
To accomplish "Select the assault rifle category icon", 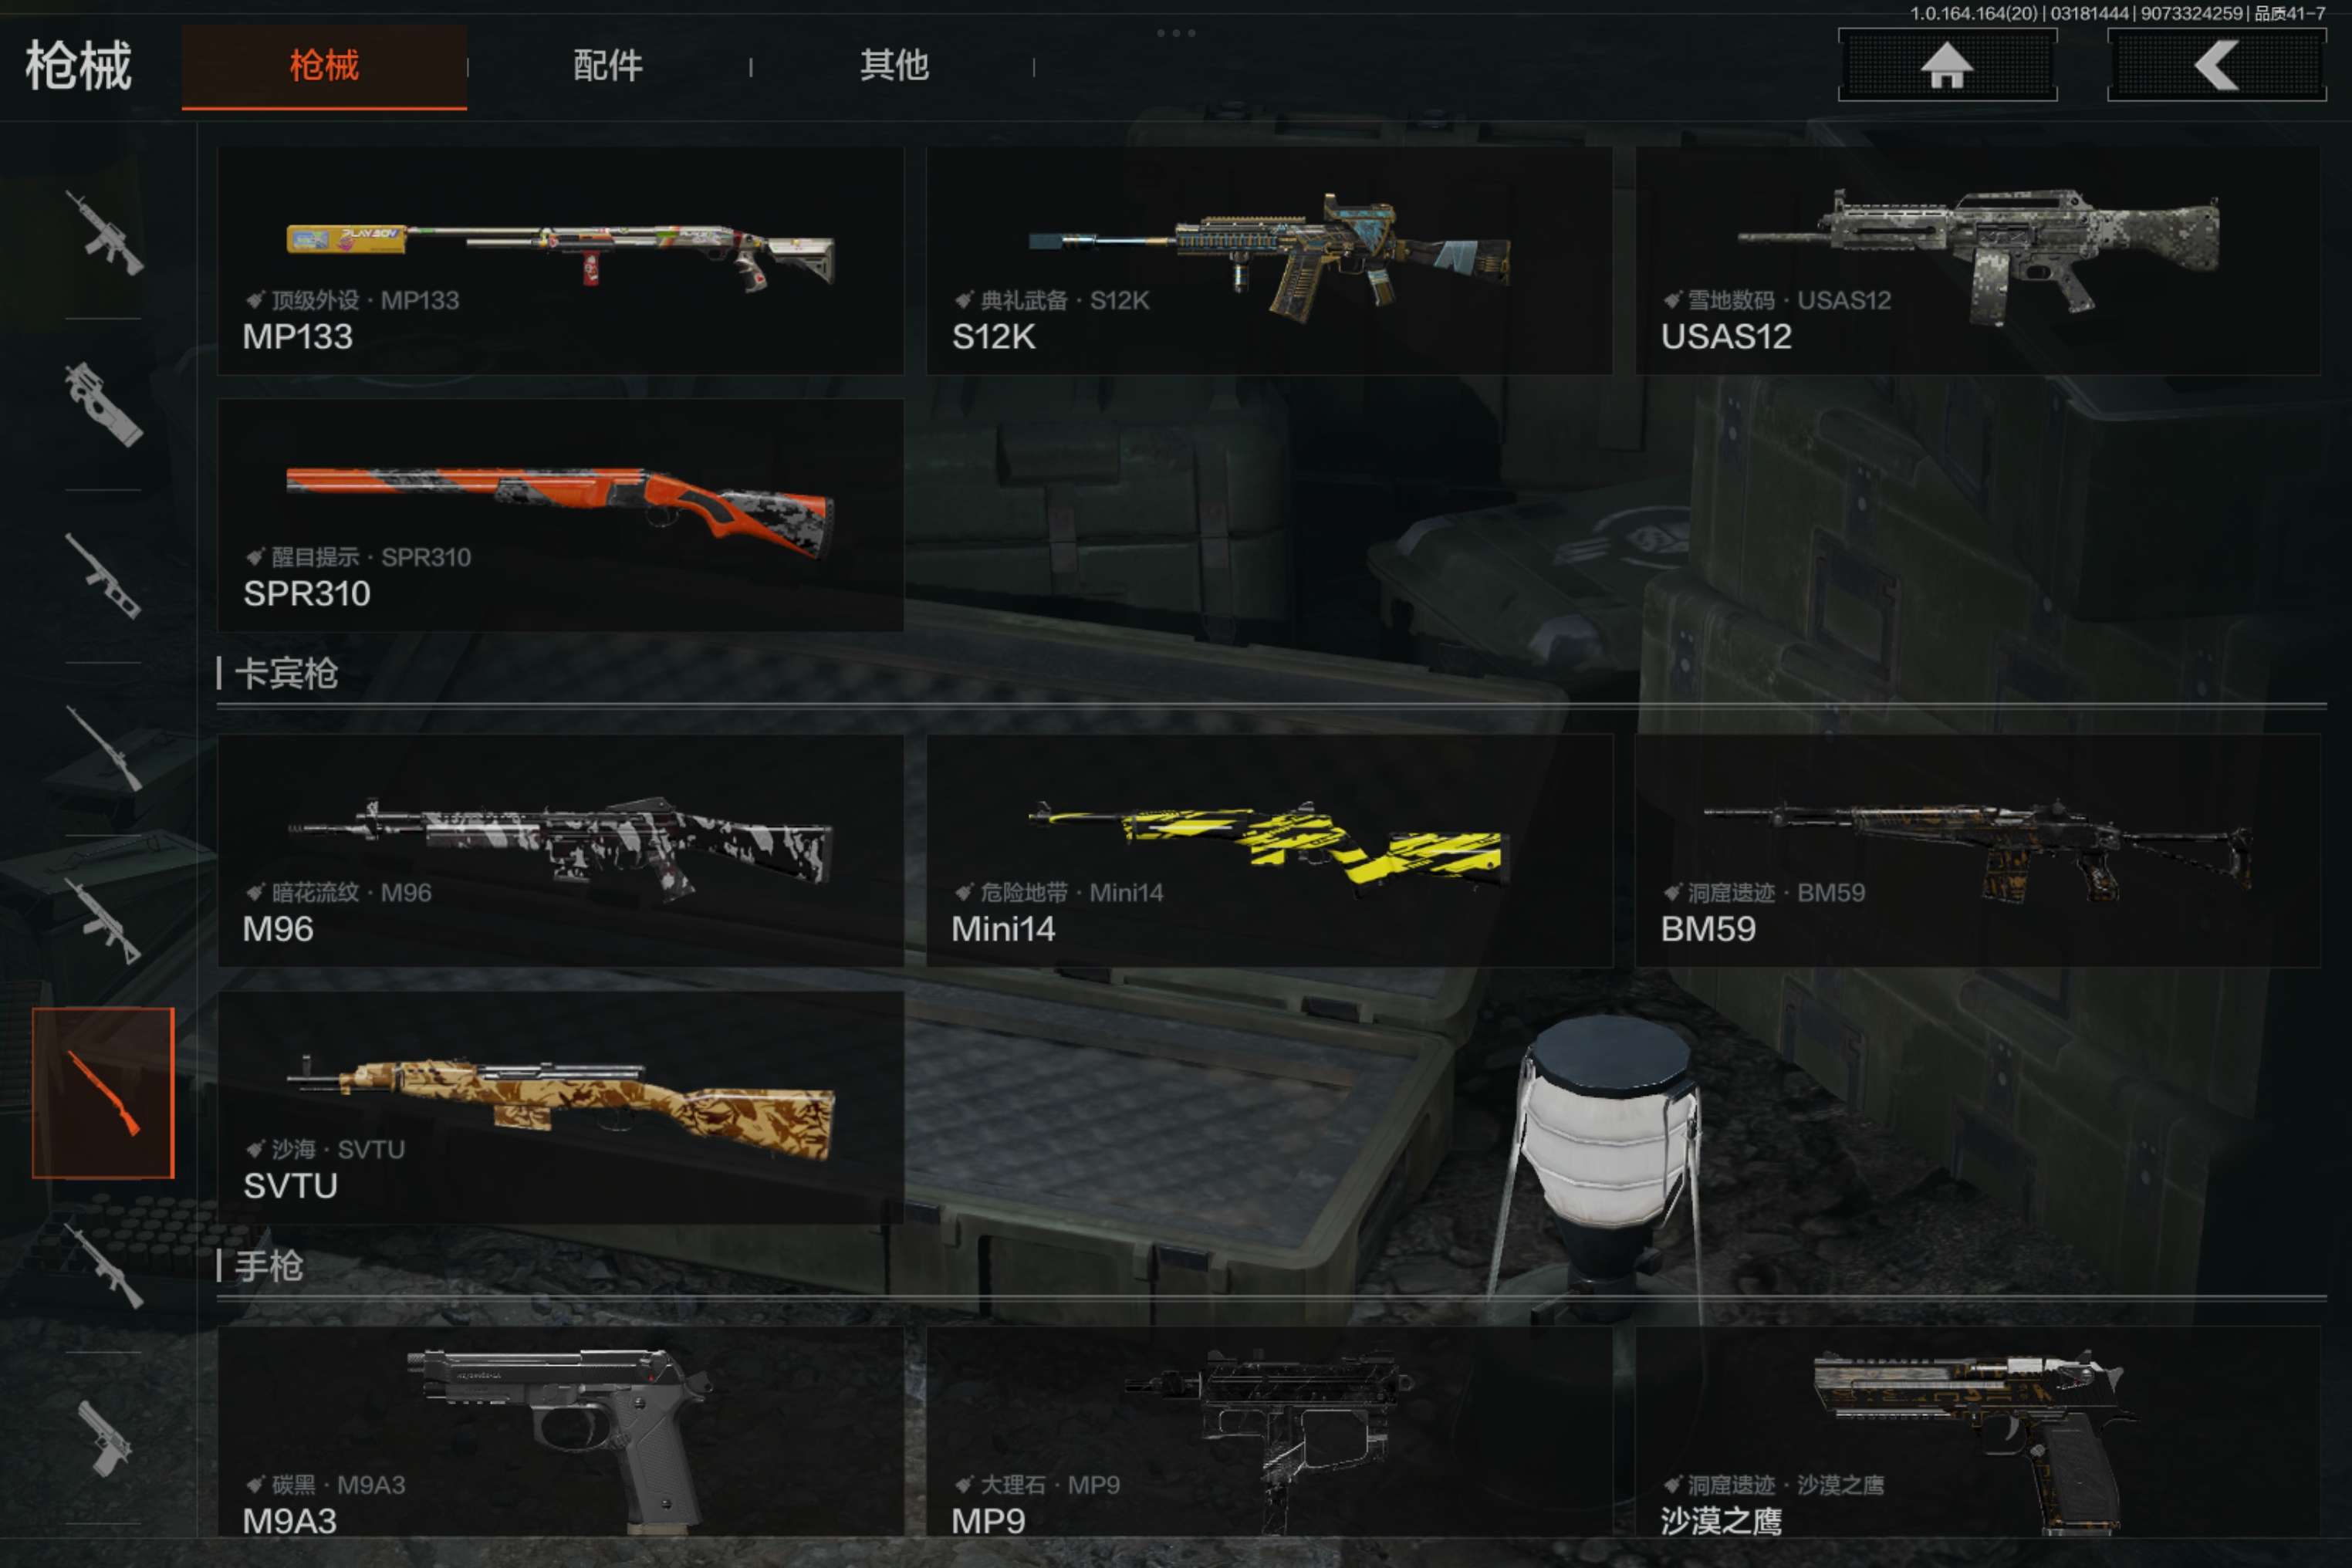I will [x=104, y=232].
